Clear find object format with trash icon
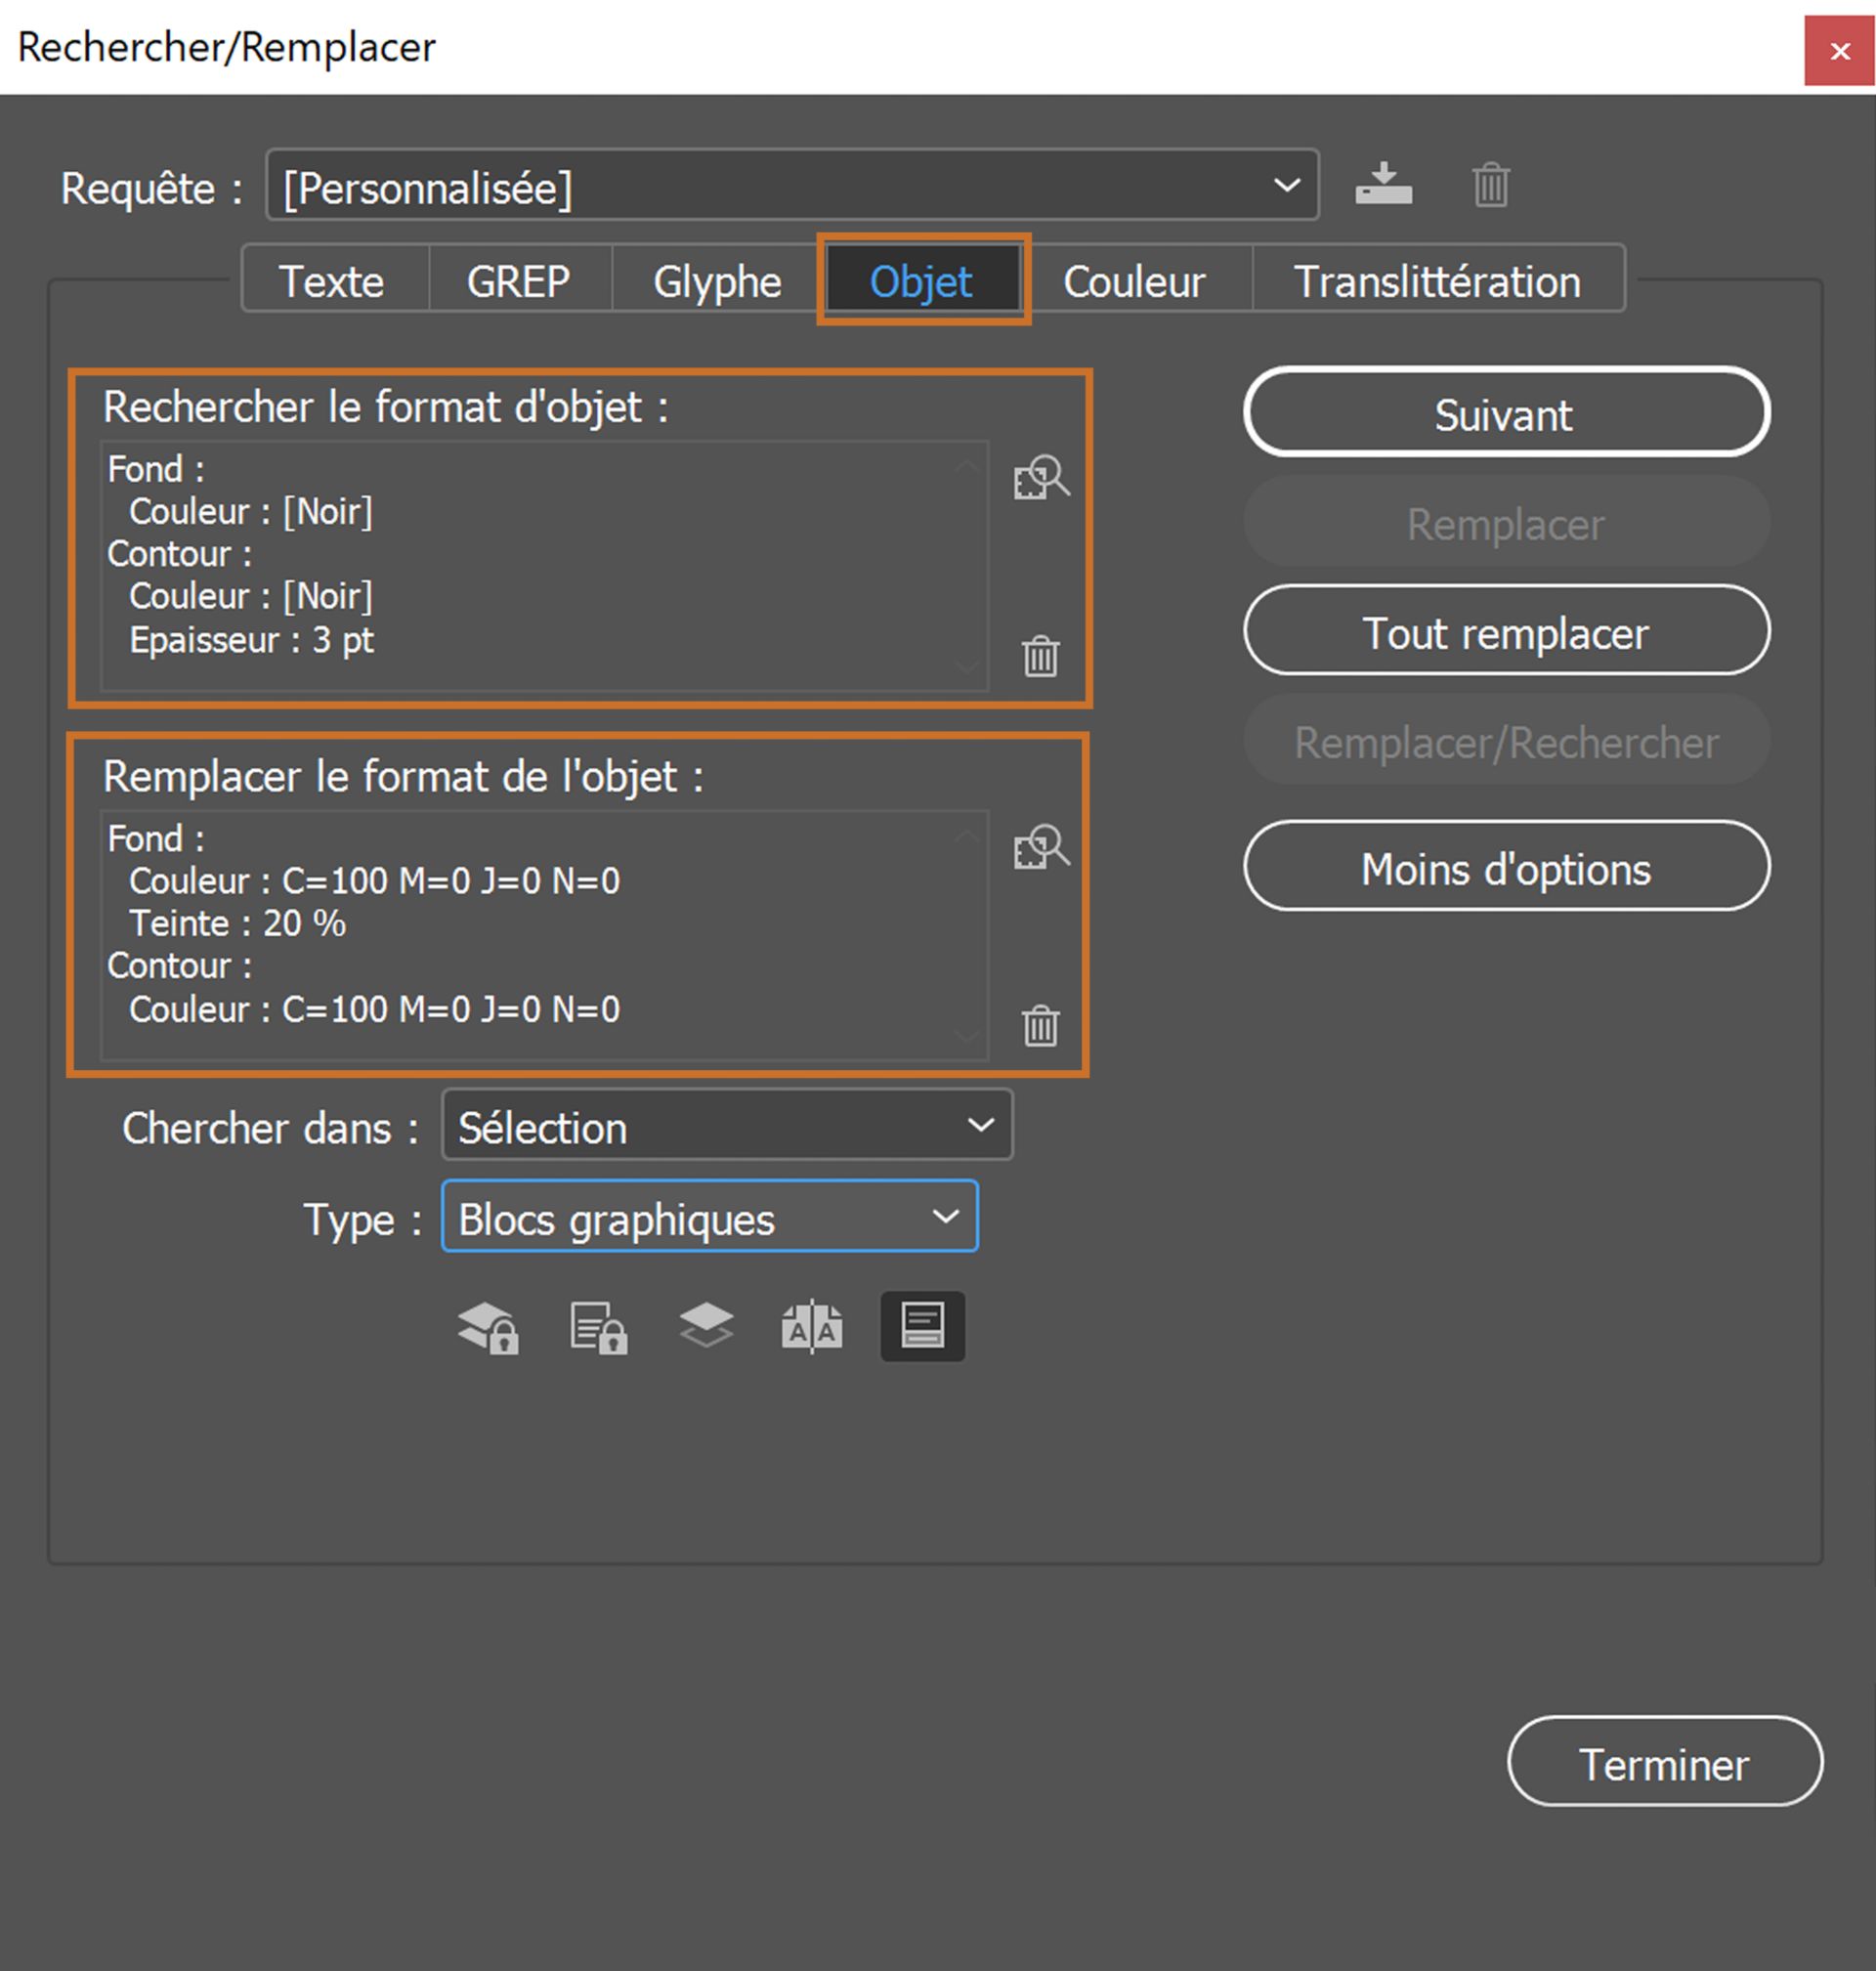 (x=1040, y=656)
